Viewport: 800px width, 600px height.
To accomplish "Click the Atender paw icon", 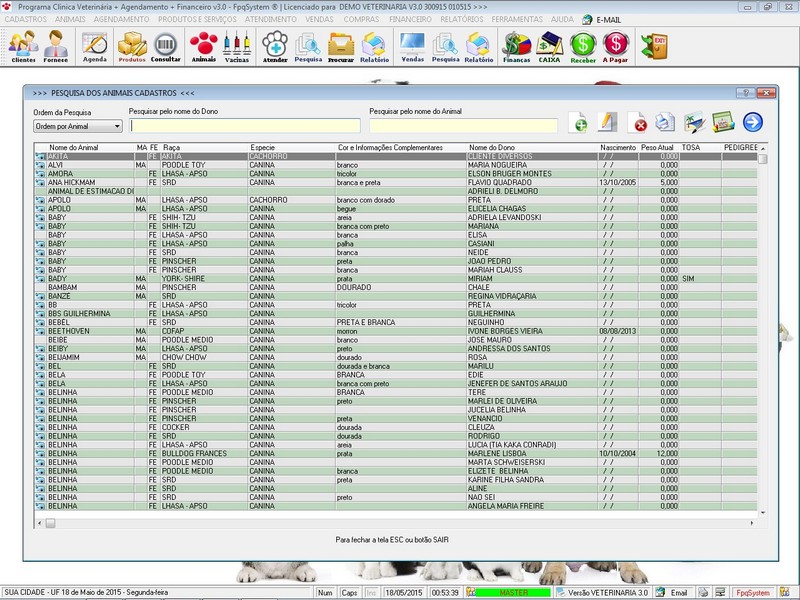I will point(275,47).
